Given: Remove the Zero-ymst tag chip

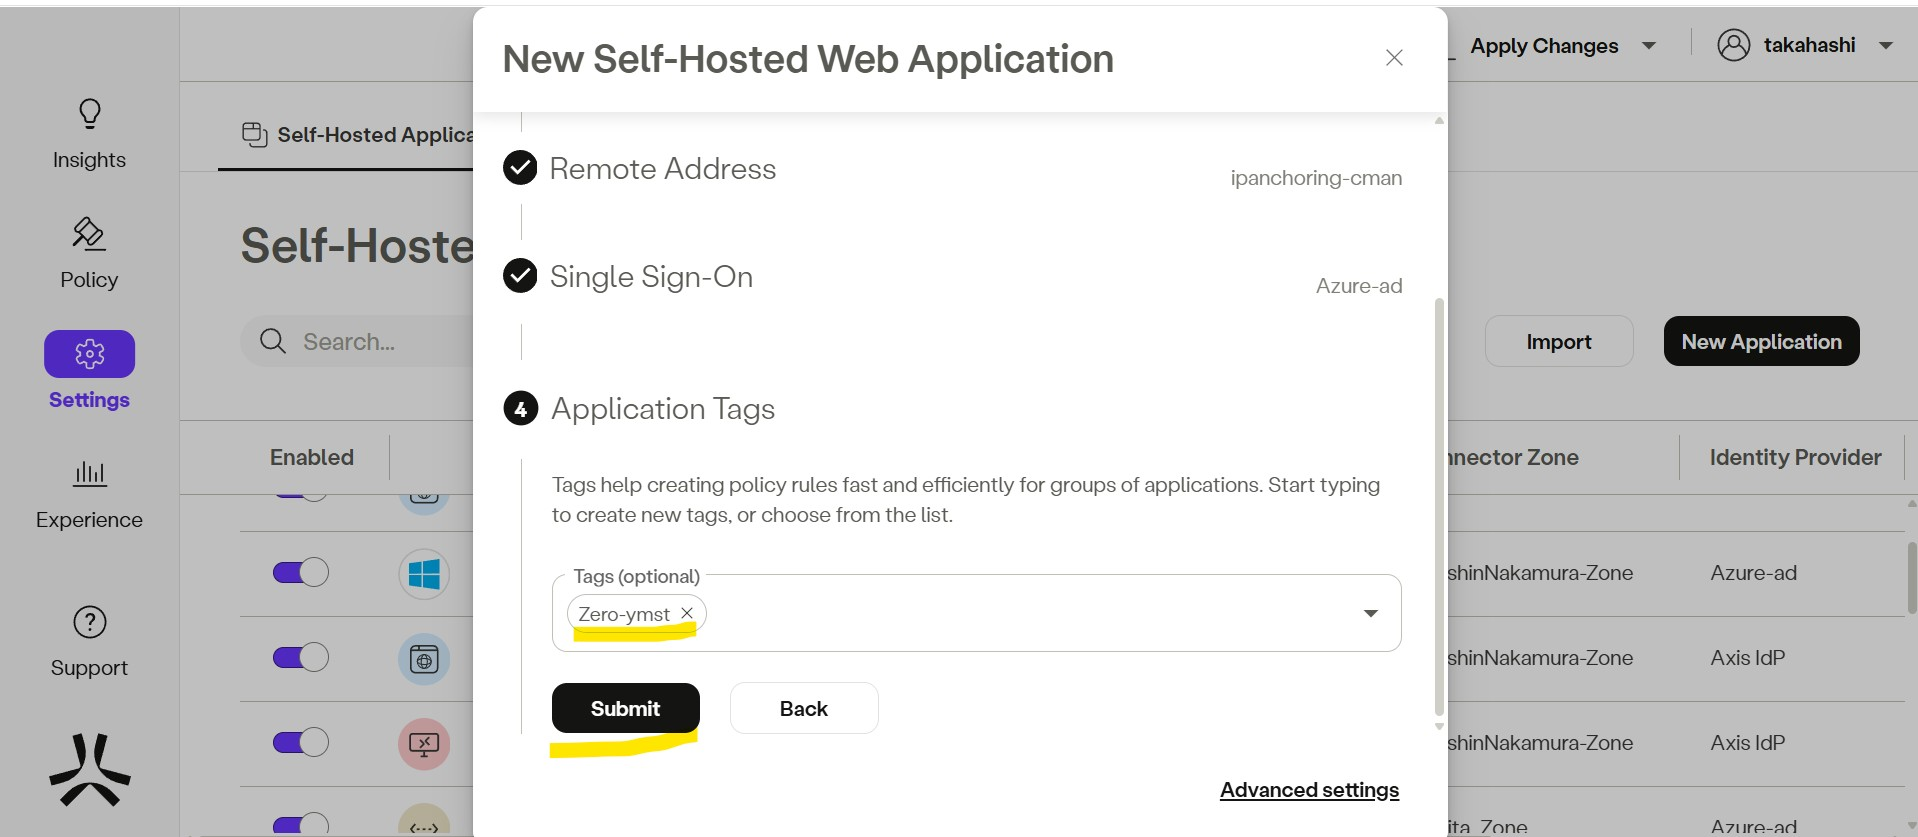Looking at the screenshot, I should 687,613.
